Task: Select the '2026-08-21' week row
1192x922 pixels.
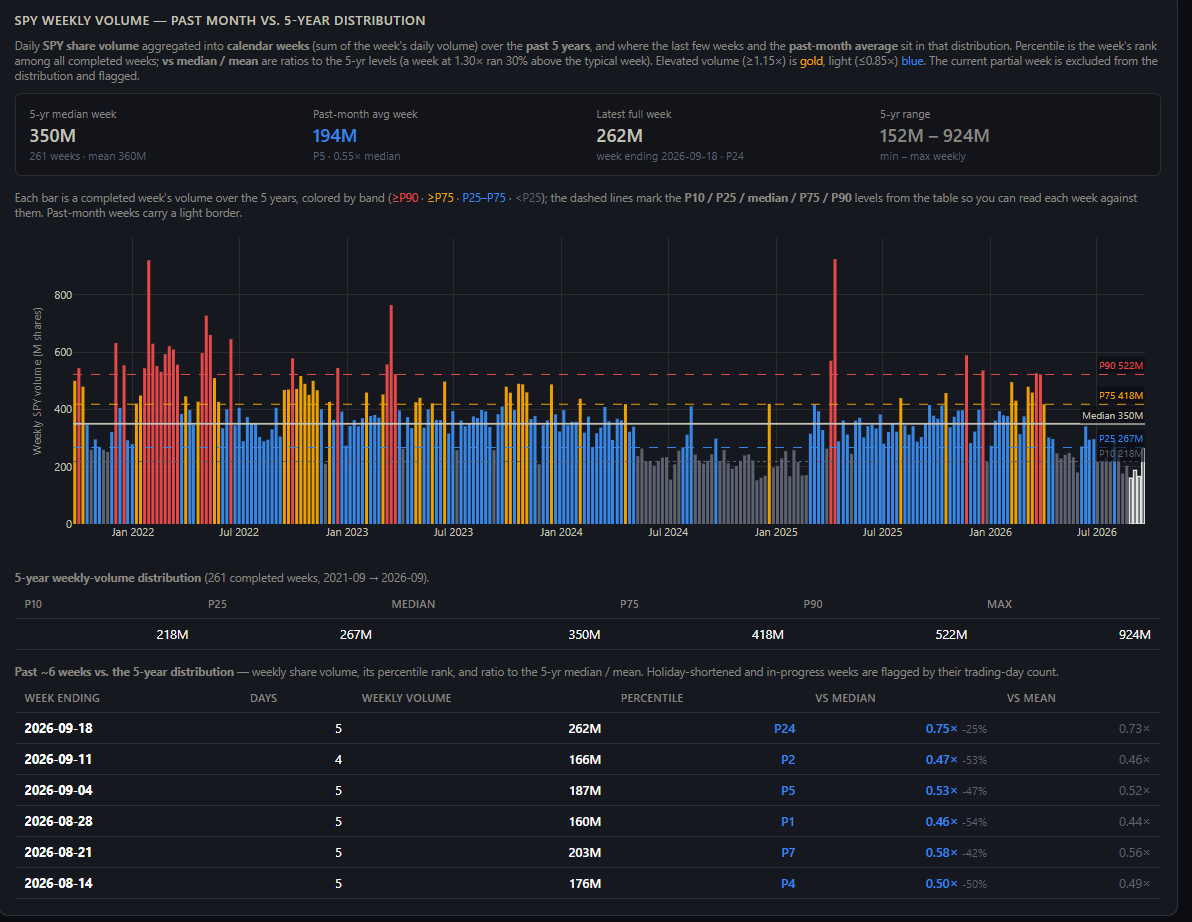Action: (x=588, y=853)
